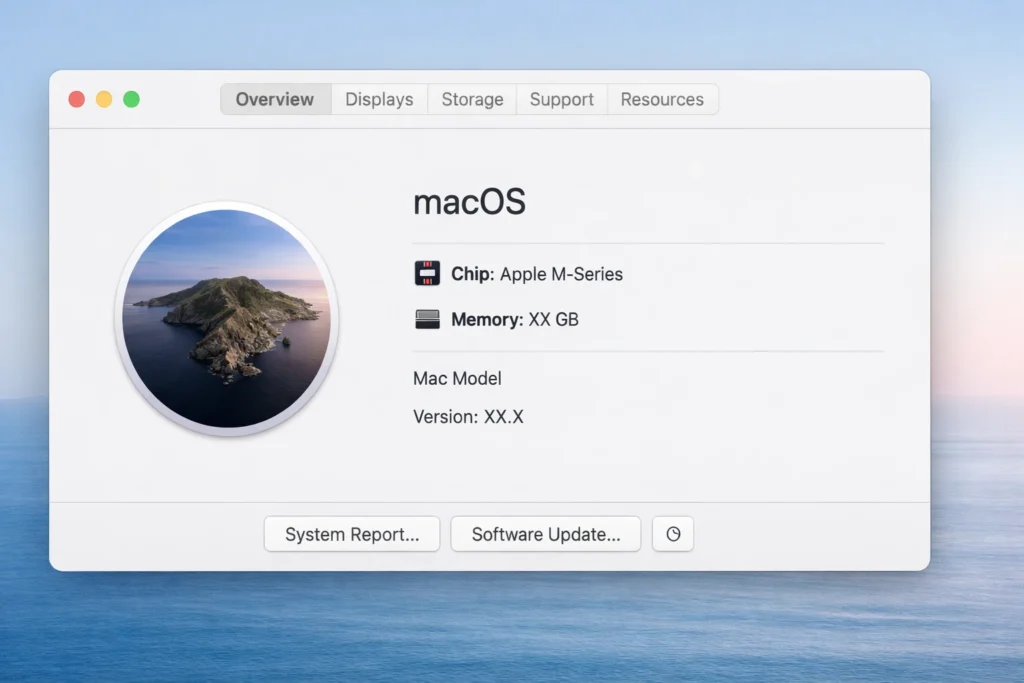The height and width of the screenshot is (683, 1024).
Task: Click the memory module icon beside XX GB
Action: point(427,320)
